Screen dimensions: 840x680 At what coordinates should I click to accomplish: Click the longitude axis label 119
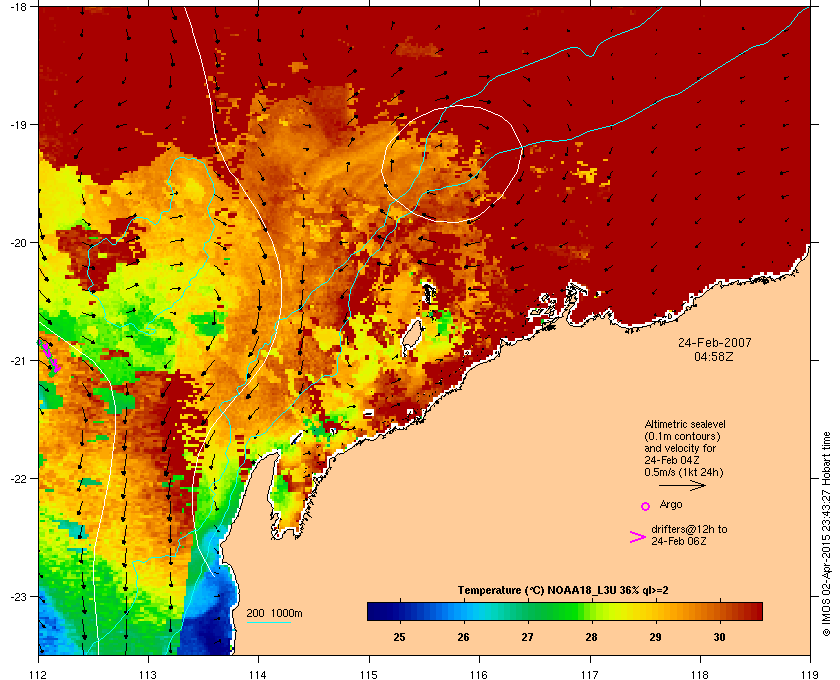810,675
